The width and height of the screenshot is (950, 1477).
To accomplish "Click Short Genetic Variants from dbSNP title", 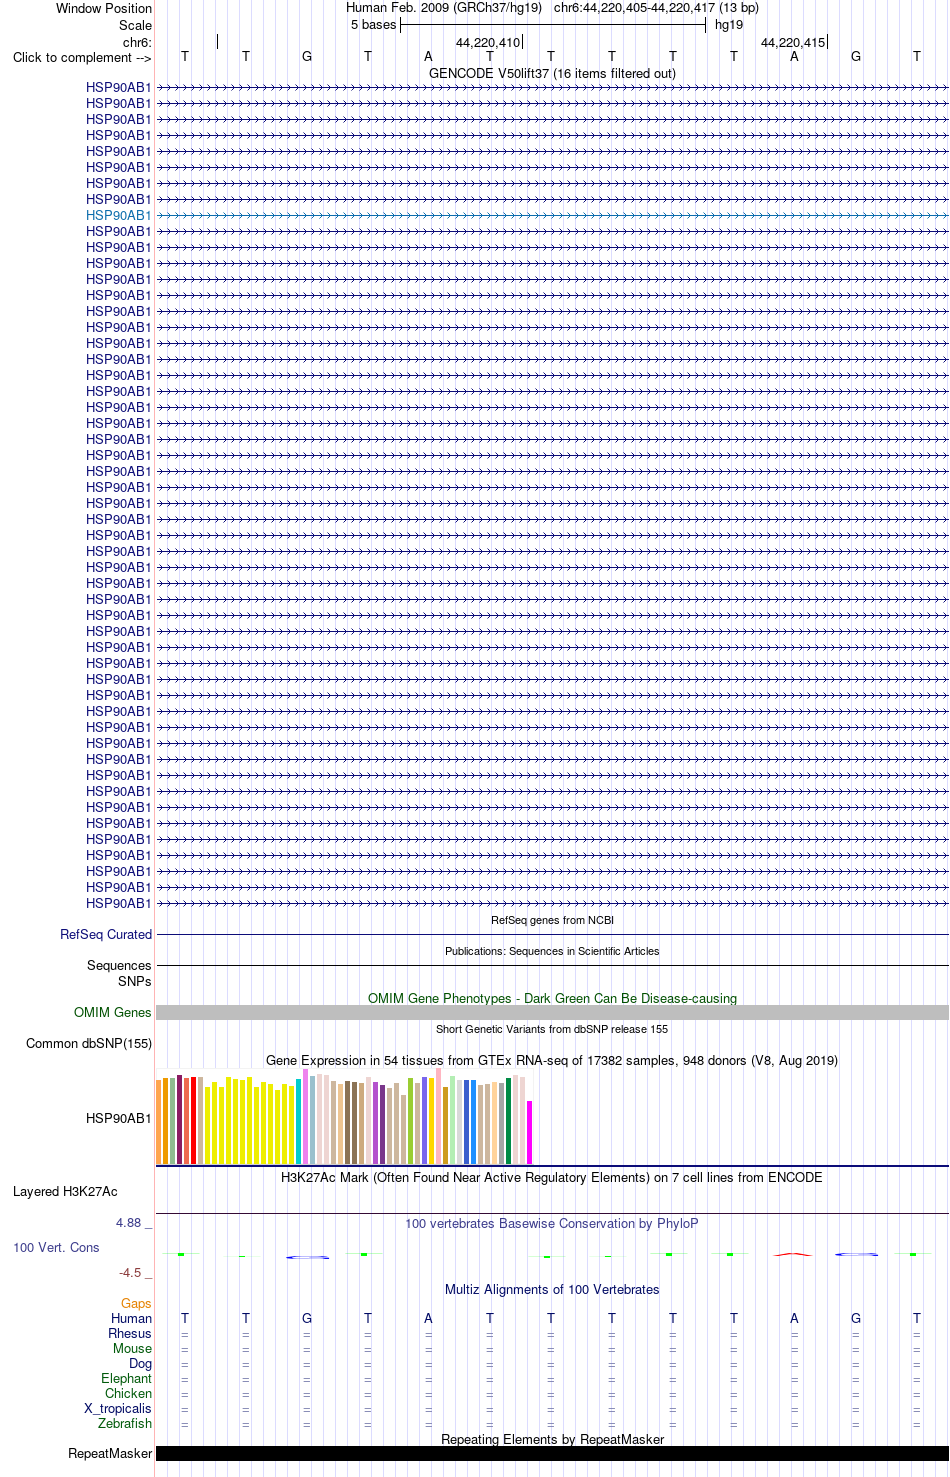I will pyautogui.click(x=552, y=1029).
